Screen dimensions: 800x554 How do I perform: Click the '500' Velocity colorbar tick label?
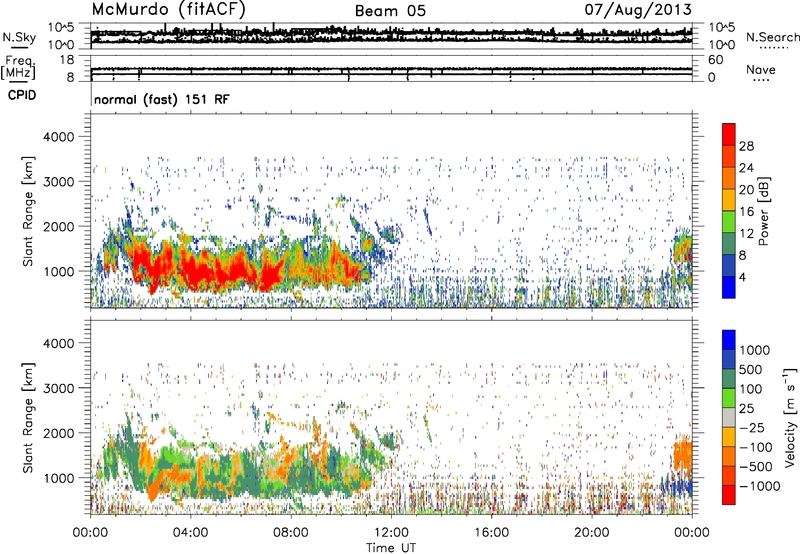pos(751,369)
